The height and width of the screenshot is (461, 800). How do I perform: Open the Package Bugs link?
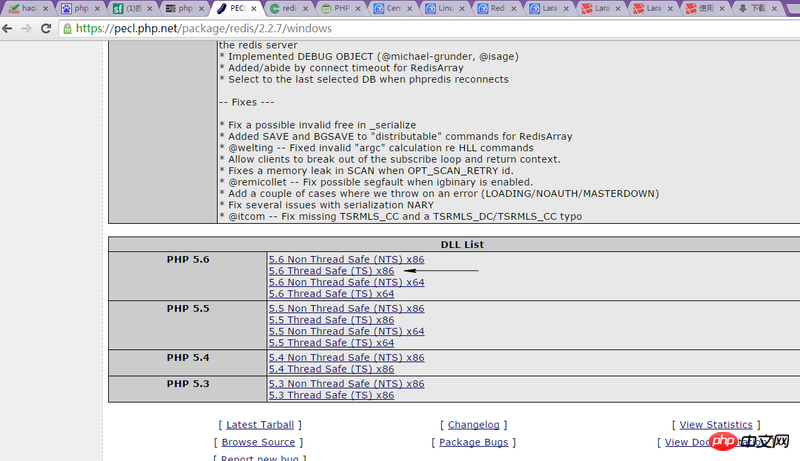473,442
